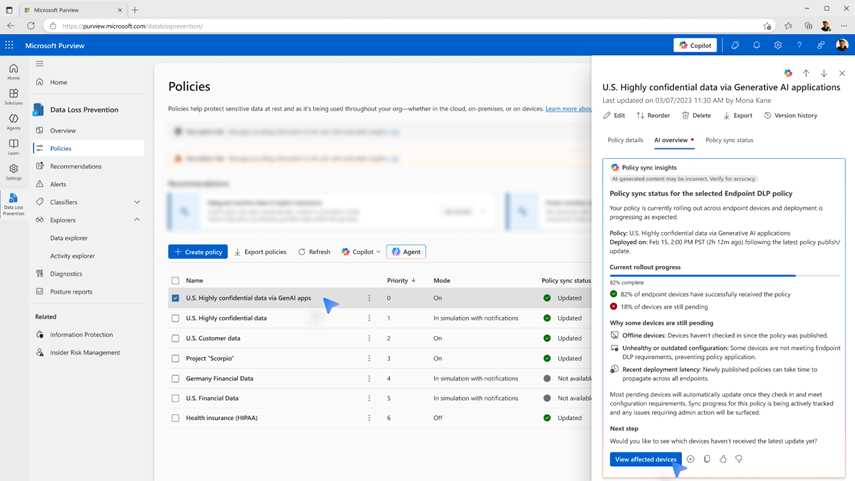The width and height of the screenshot is (855, 481).
Task: Open the app launcher waffle icon
Action: [x=9, y=45]
